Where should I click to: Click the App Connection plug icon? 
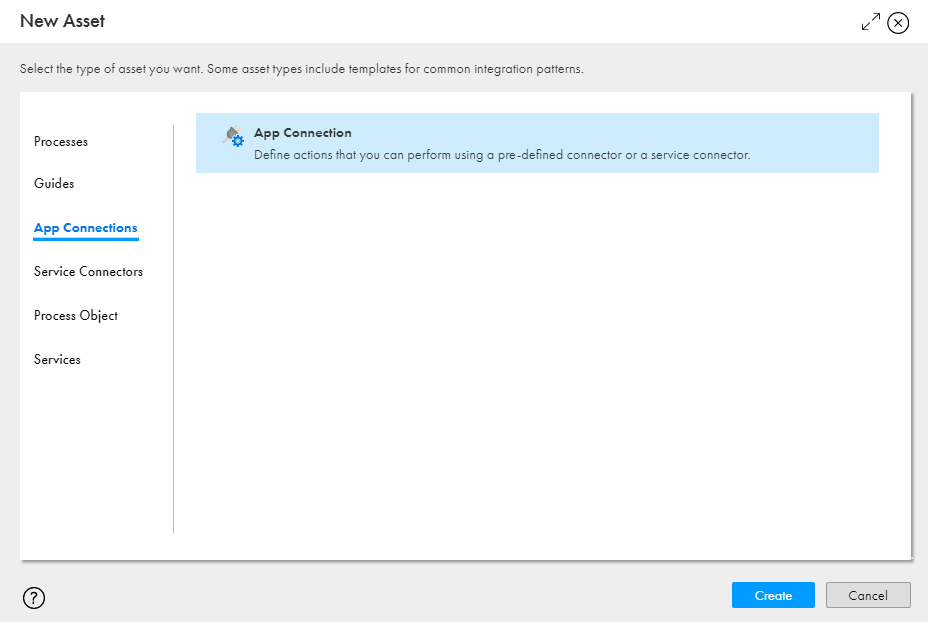click(233, 136)
